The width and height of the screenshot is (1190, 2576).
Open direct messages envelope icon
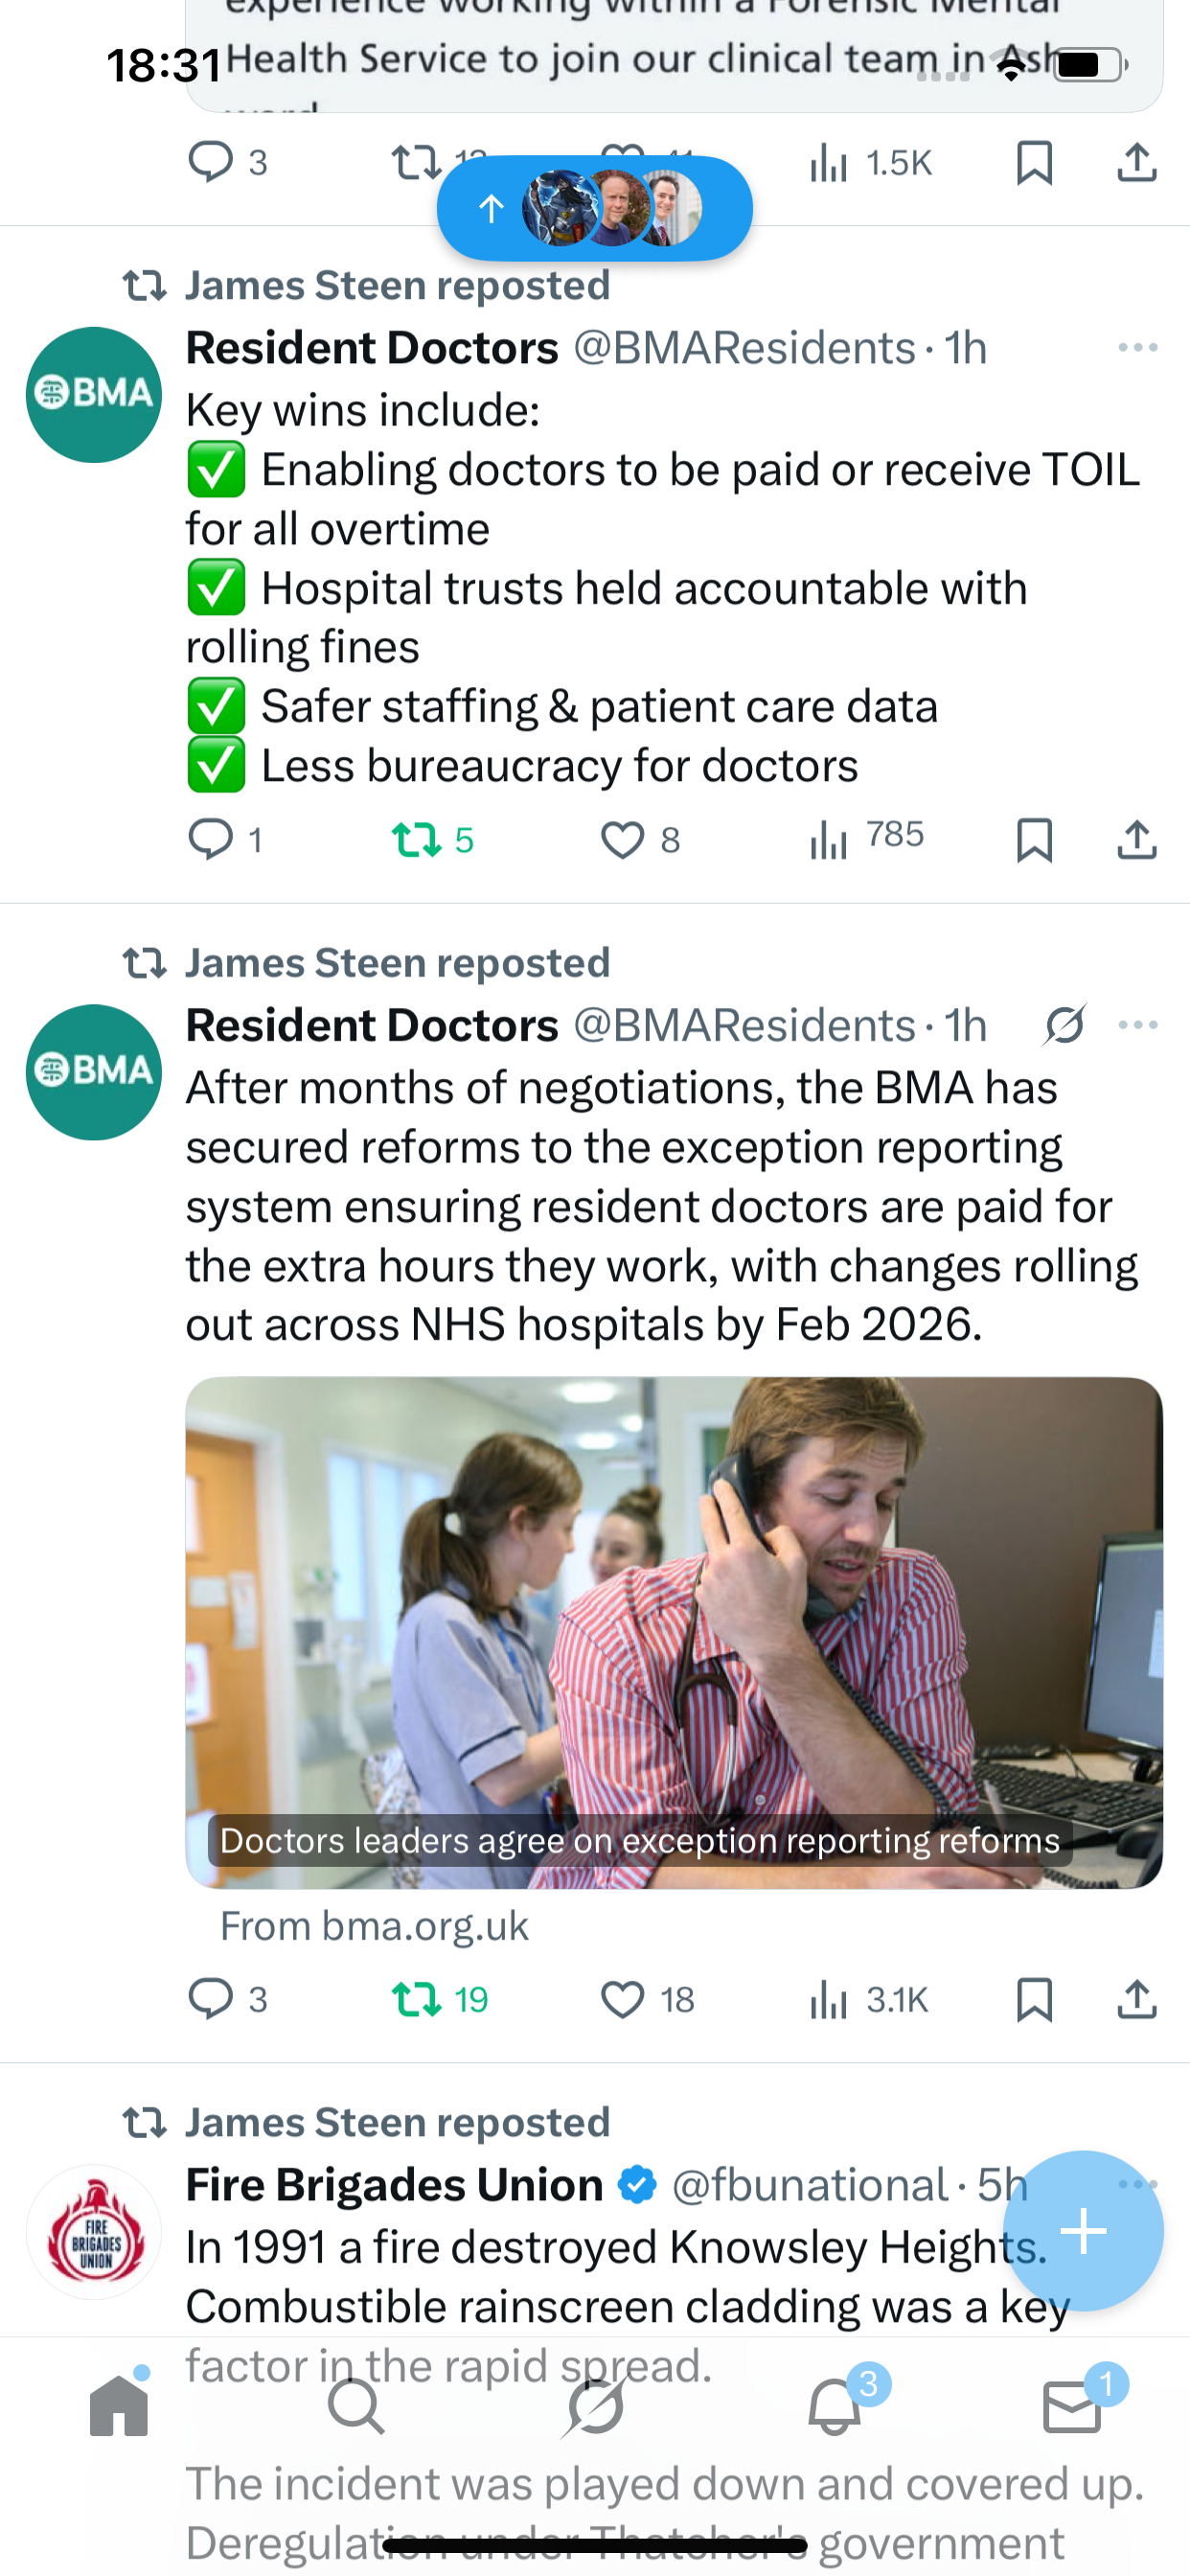[x=1072, y=2406]
